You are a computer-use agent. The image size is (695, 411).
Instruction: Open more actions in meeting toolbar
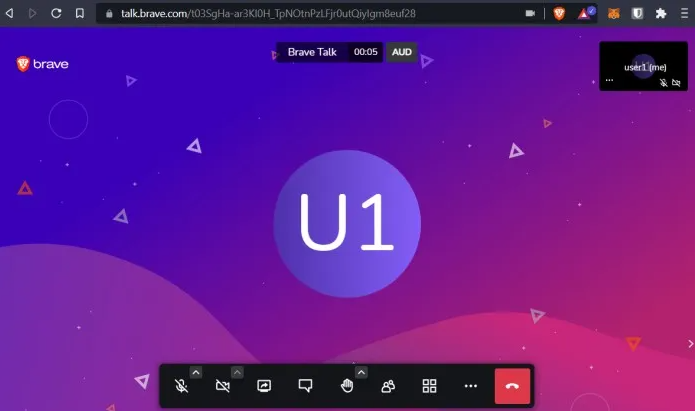(x=471, y=386)
